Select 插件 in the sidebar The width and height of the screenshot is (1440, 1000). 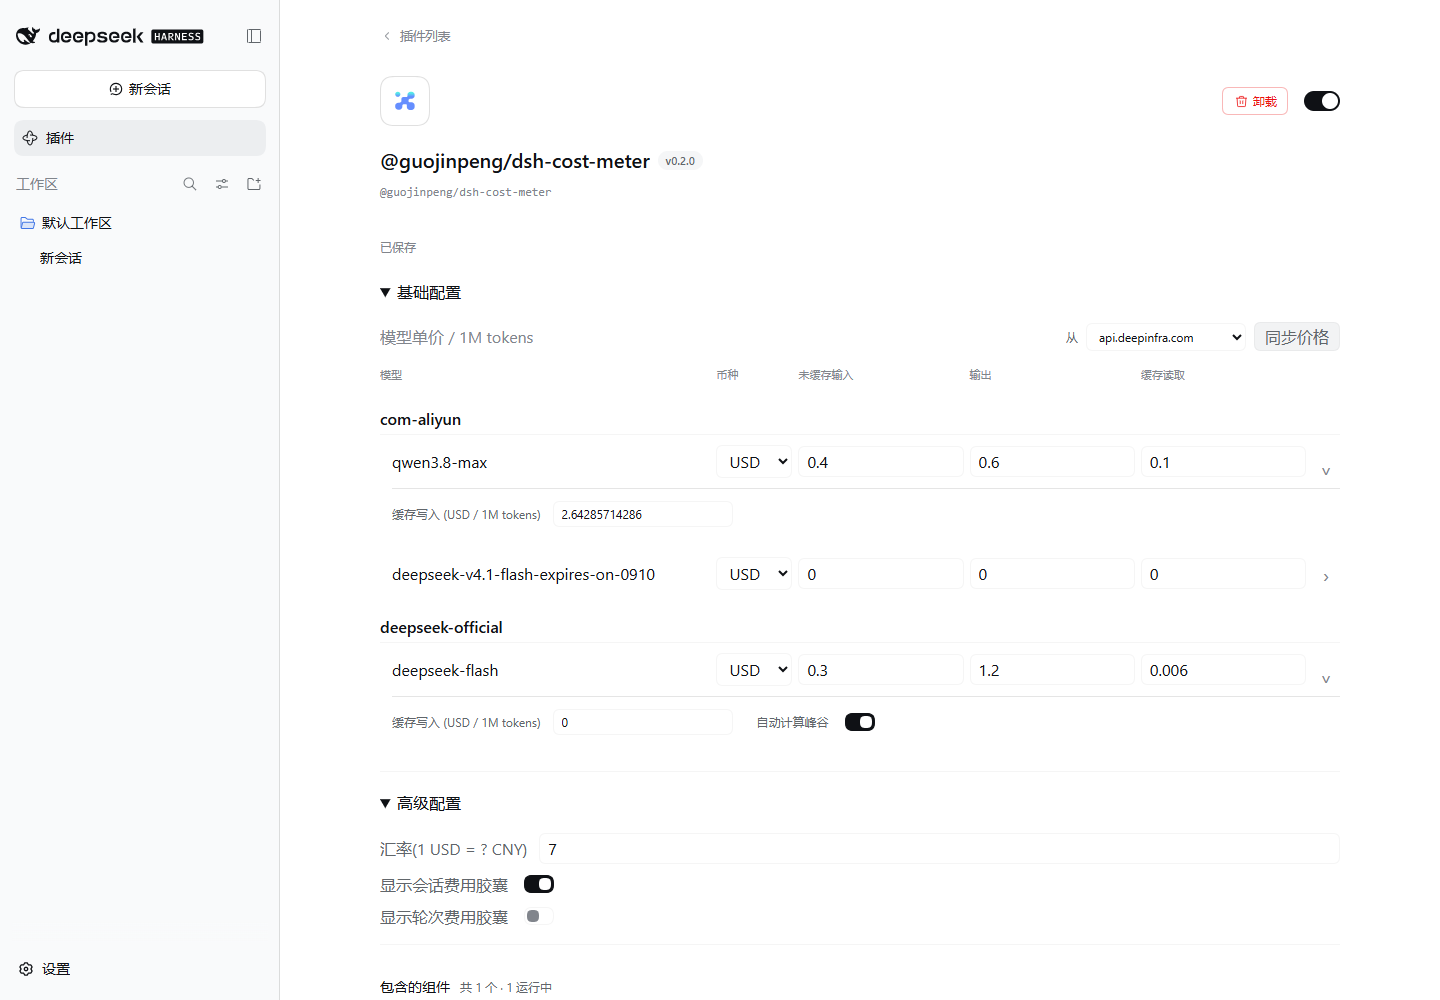point(140,138)
